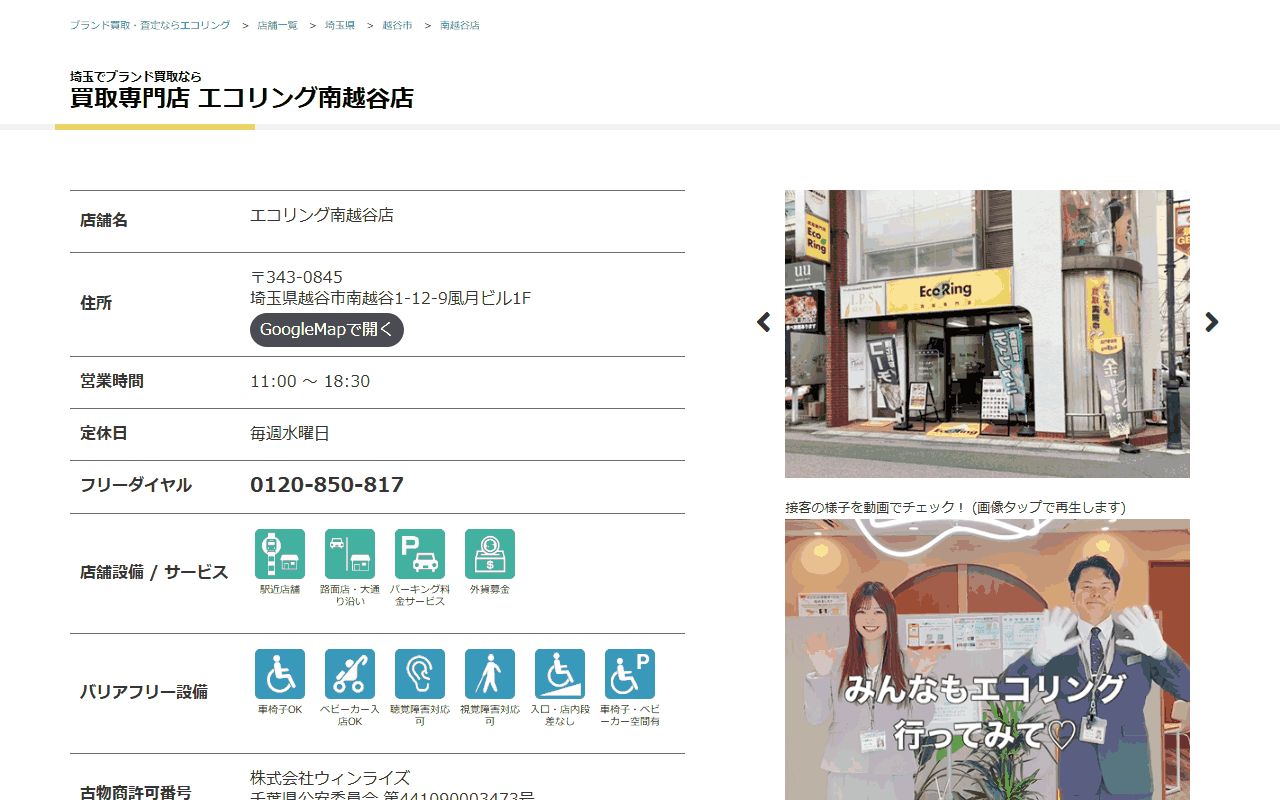Click the フリーダイヤル row label
The image size is (1280, 800).
click(x=136, y=485)
